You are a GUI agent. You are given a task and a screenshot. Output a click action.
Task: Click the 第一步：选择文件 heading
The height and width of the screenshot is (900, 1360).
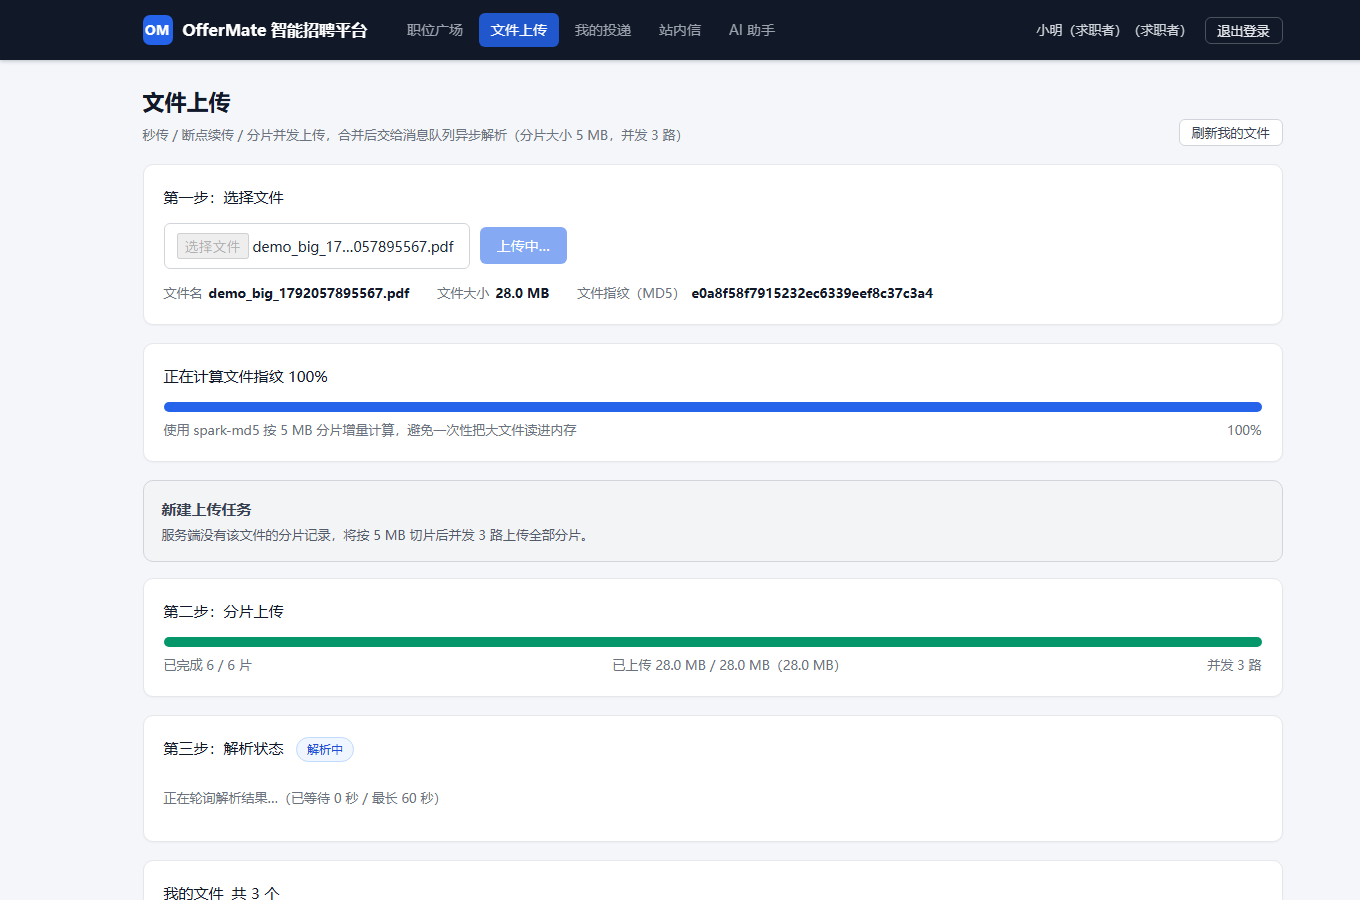click(x=224, y=198)
